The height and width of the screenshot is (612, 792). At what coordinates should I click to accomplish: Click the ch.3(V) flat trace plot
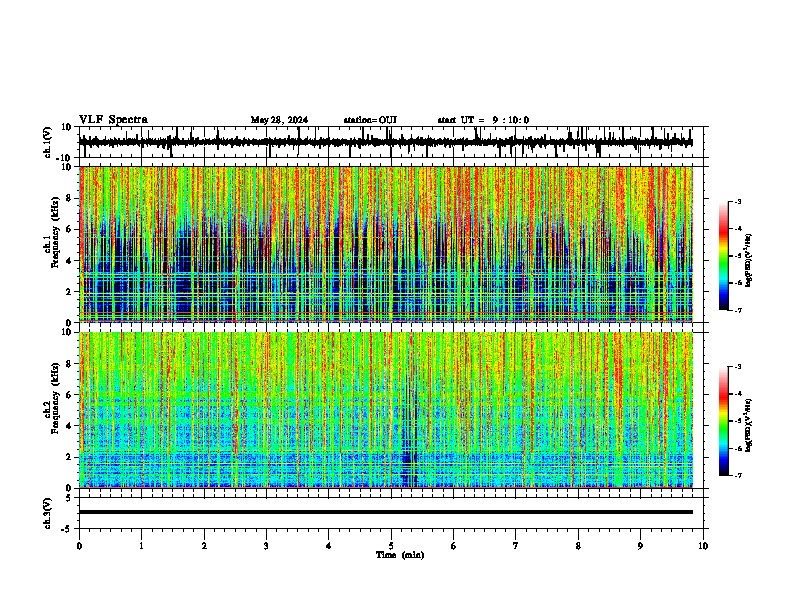click(x=391, y=513)
